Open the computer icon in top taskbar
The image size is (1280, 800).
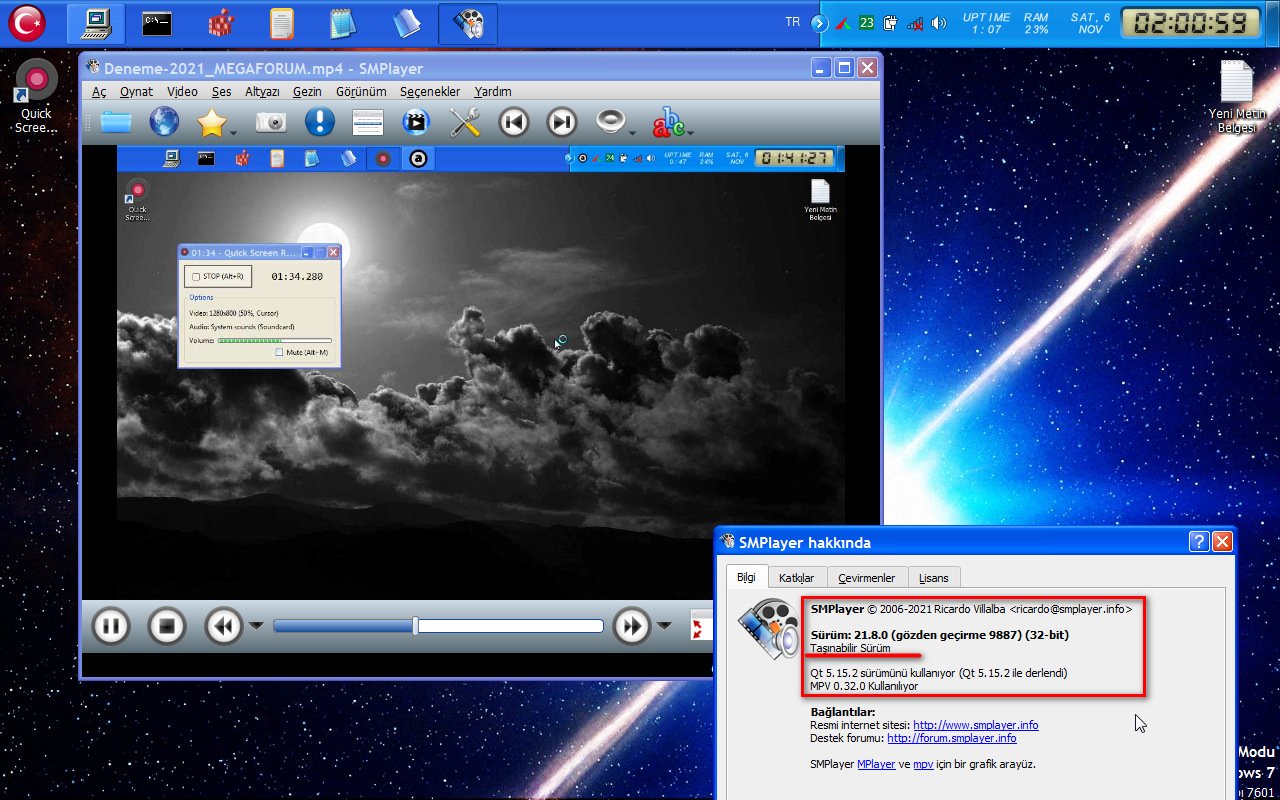(x=96, y=23)
